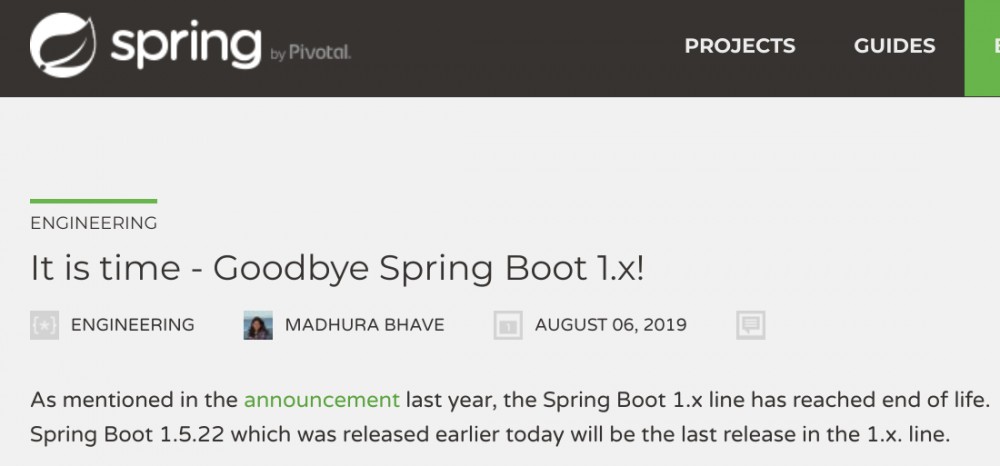This screenshot has width=1000, height=466.
Task: Open author MADHURA BHAVE's profile link
Action: tap(365, 325)
